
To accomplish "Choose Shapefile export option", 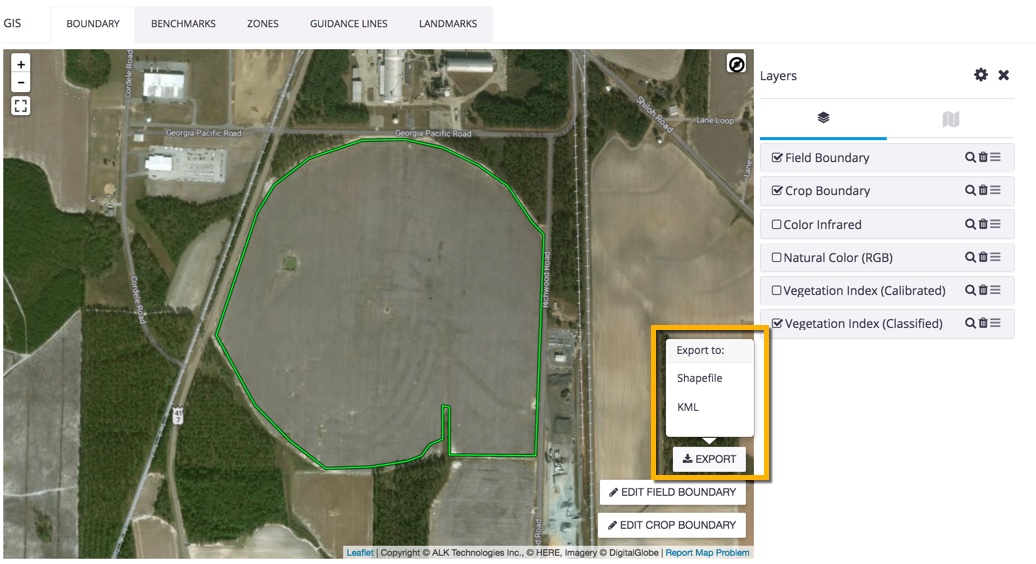I will tap(699, 378).
